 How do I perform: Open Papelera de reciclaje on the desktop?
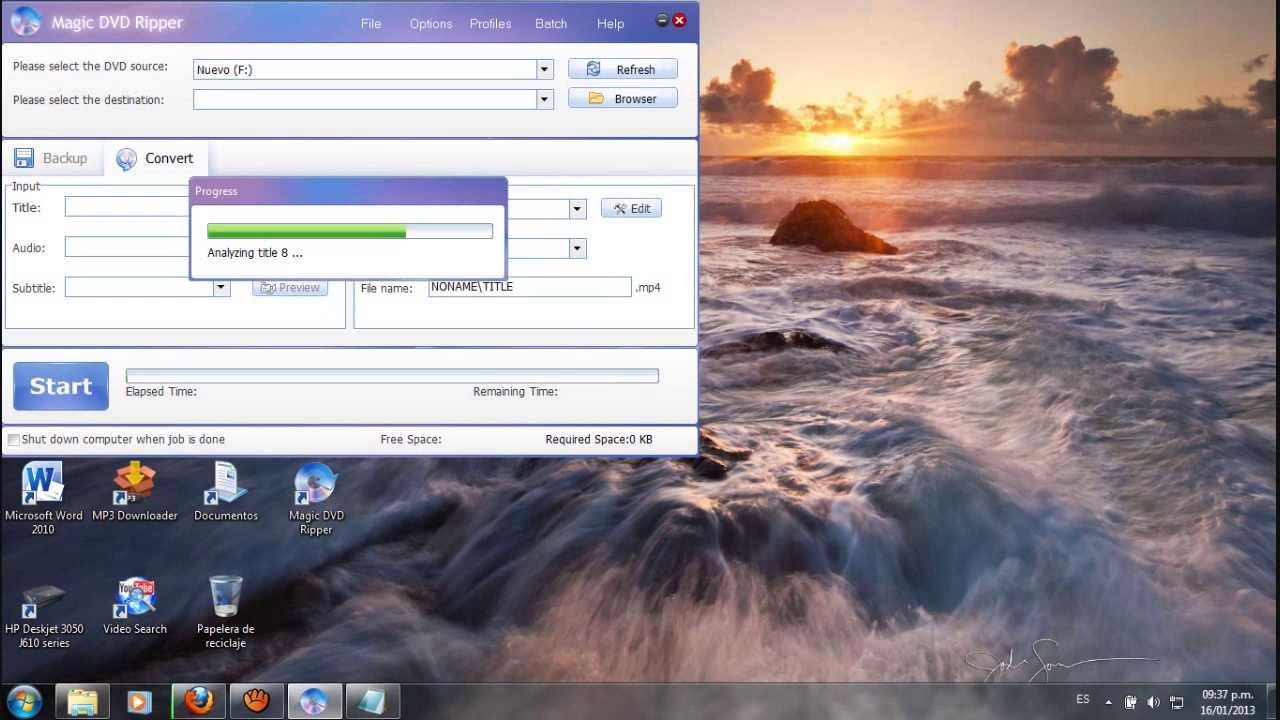pyautogui.click(x=226, y=612)
